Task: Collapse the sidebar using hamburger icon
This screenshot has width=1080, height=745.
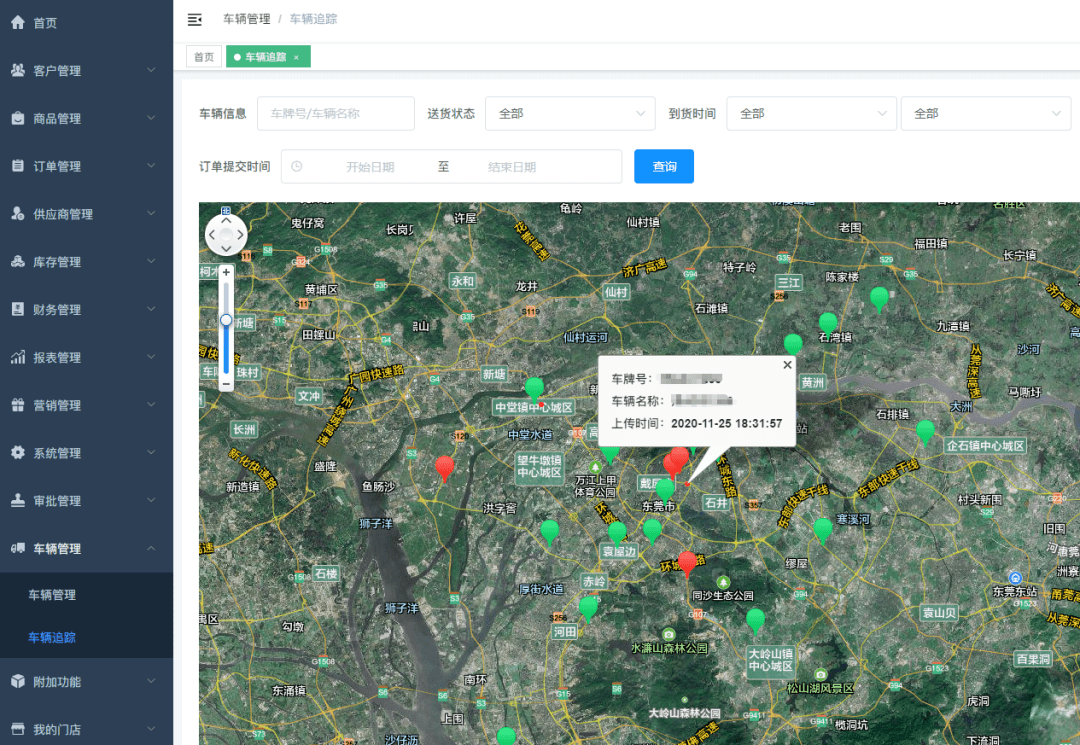Action: tap(195, 19)
